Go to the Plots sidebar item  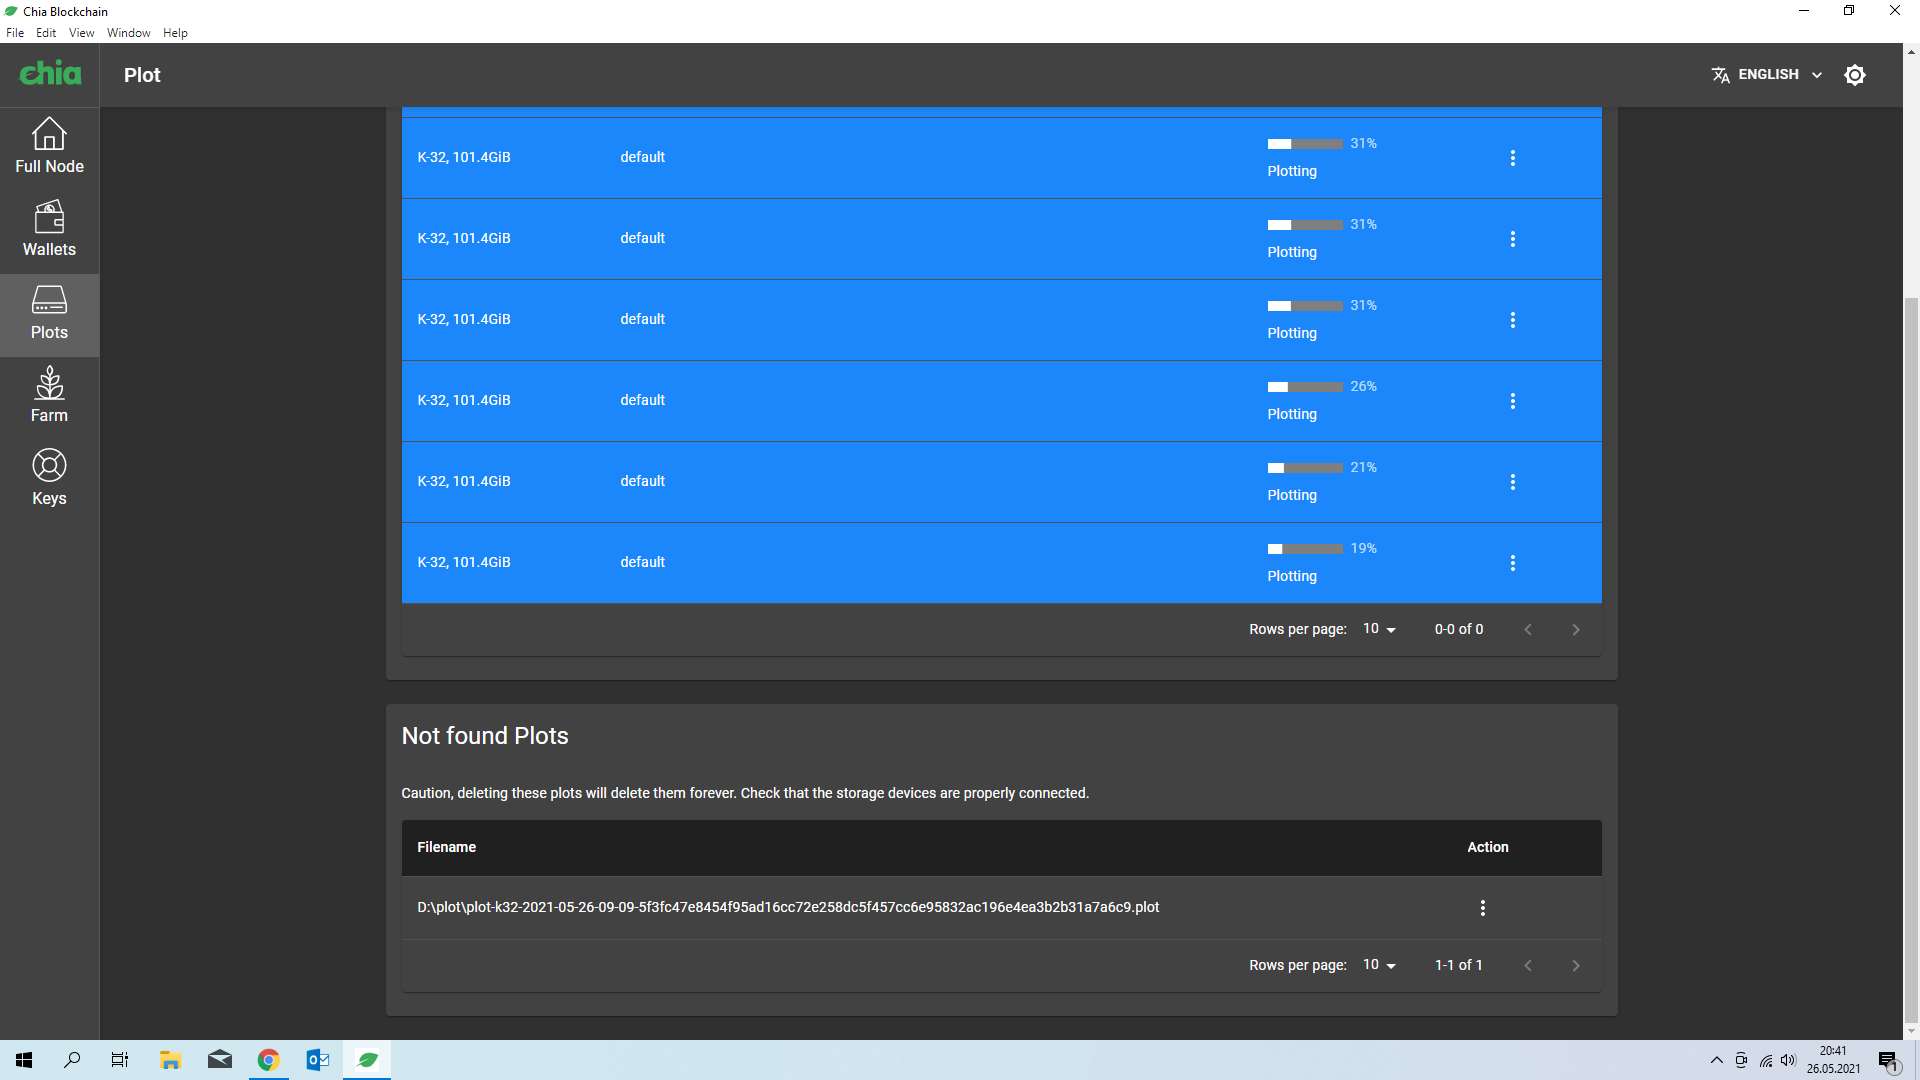click(x=49, y=314)
